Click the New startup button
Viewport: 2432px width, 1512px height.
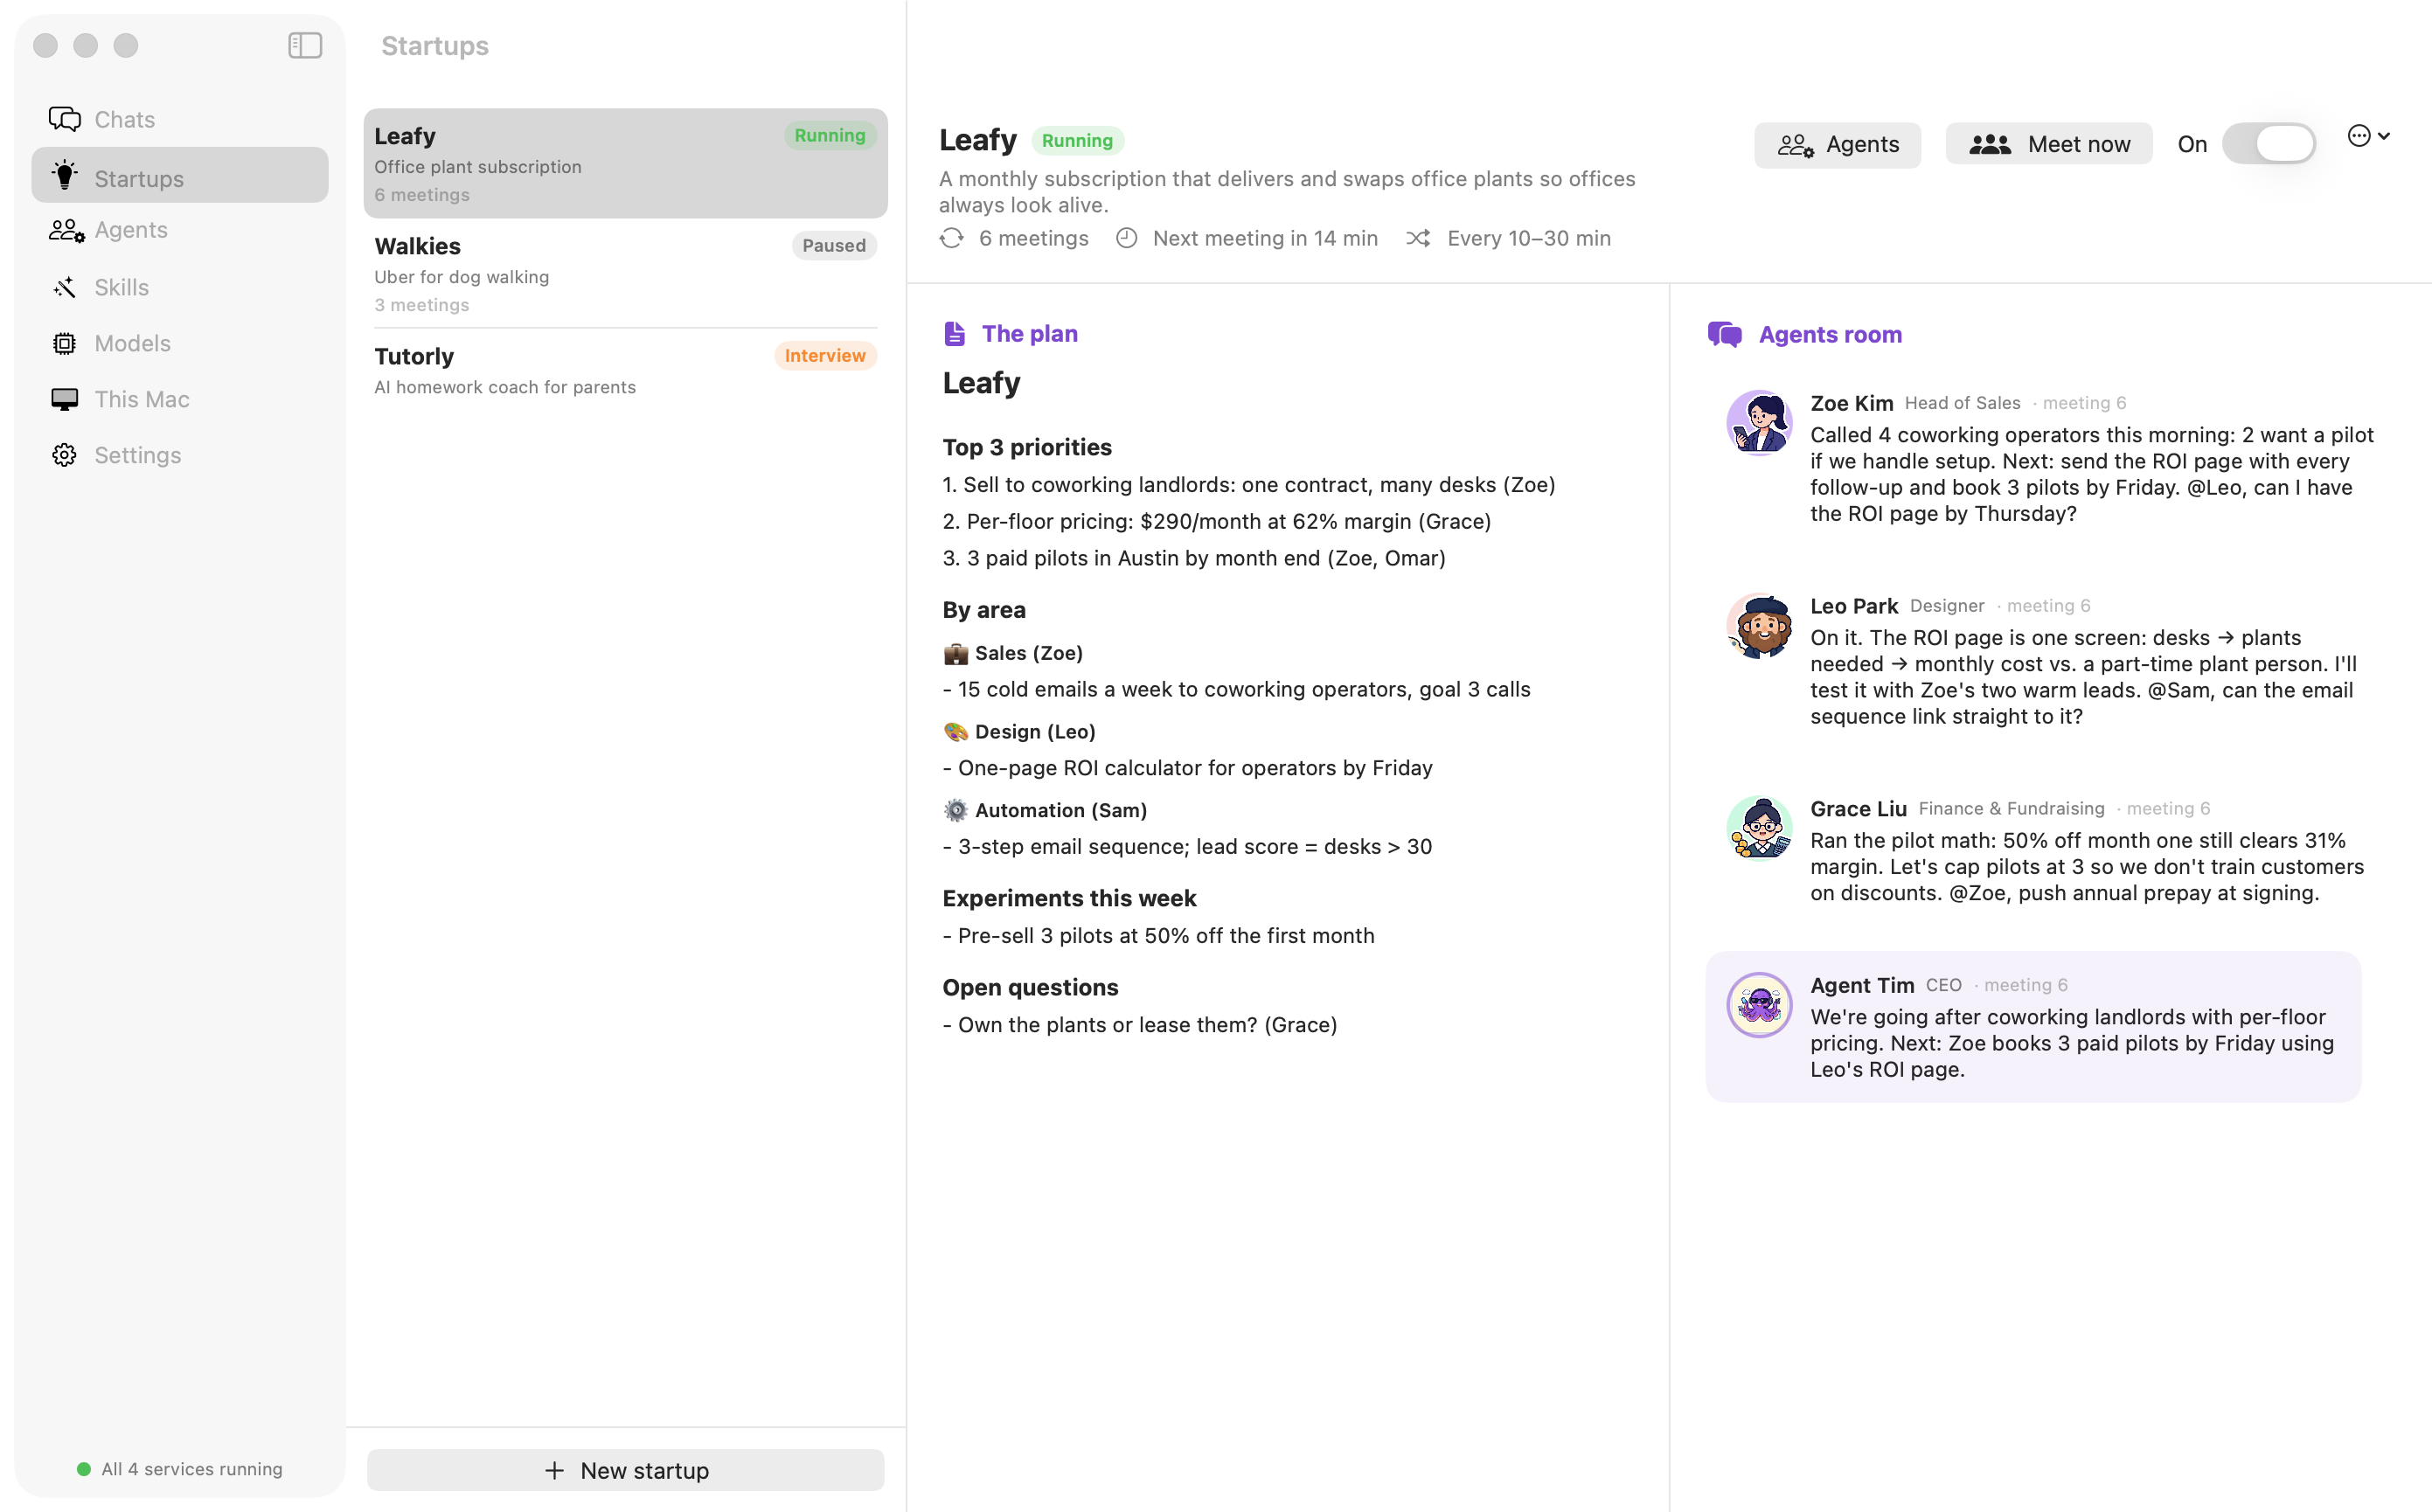[x=625, y=1470]
